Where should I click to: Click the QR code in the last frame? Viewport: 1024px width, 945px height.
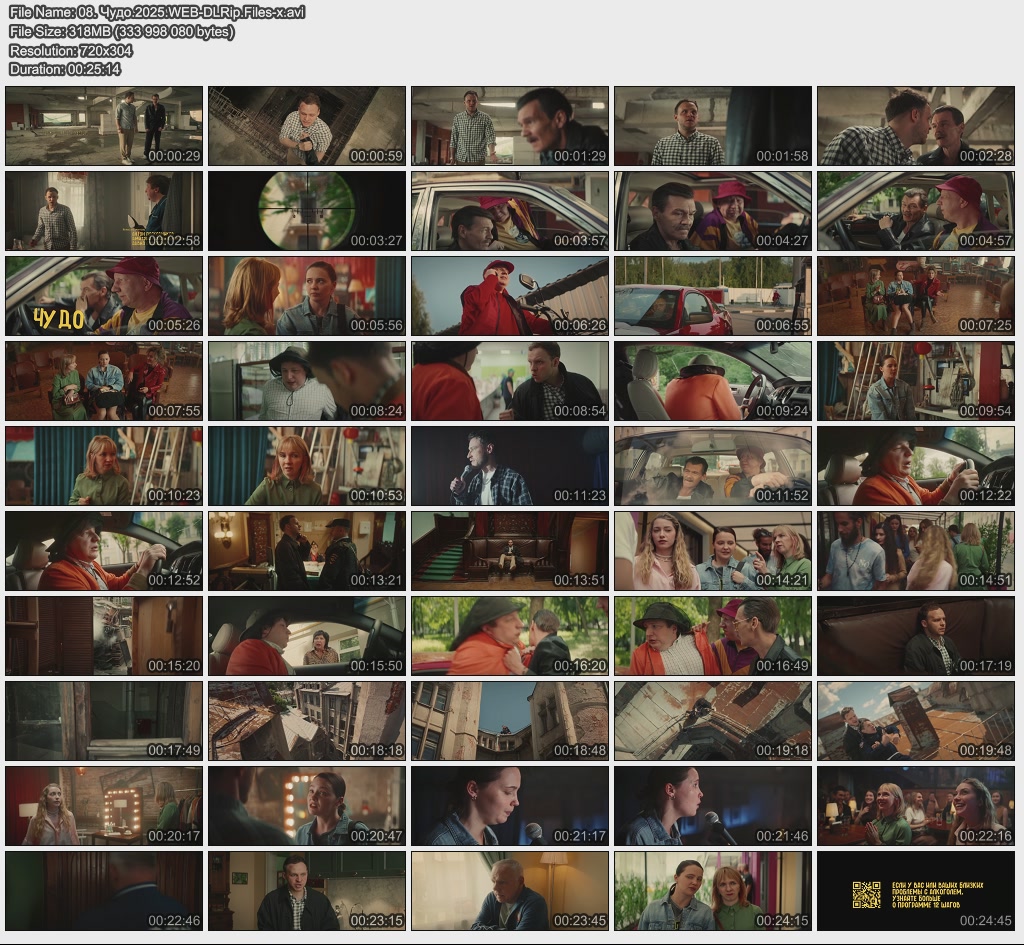866,894
